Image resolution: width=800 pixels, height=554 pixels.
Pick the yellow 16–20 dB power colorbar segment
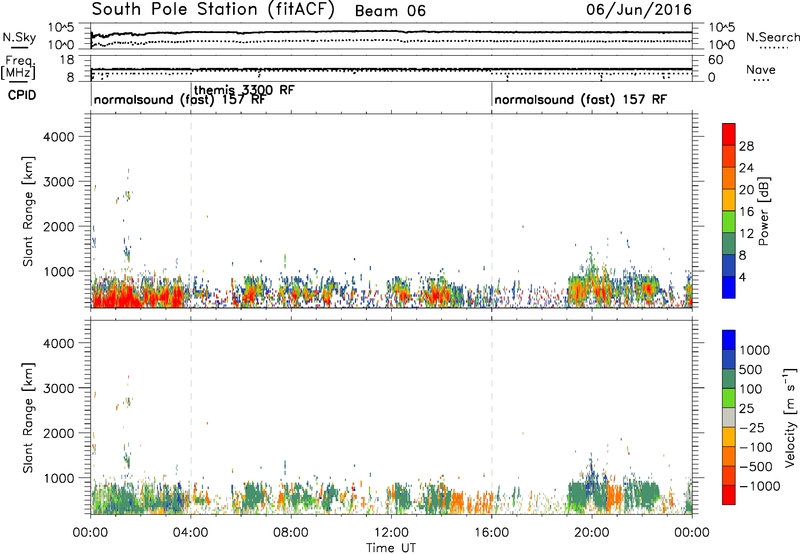pyautogui.click(x=729, y=200)
